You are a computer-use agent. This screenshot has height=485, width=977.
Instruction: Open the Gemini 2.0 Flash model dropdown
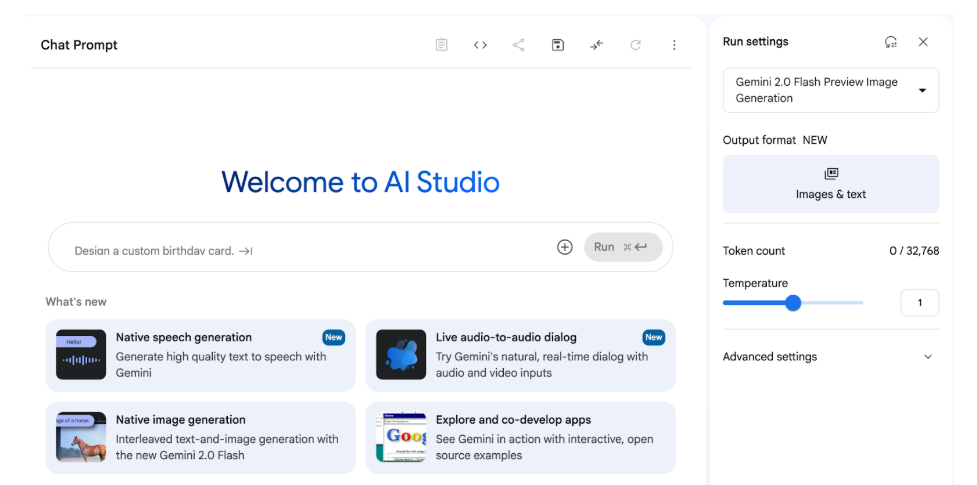click(831, 90)
